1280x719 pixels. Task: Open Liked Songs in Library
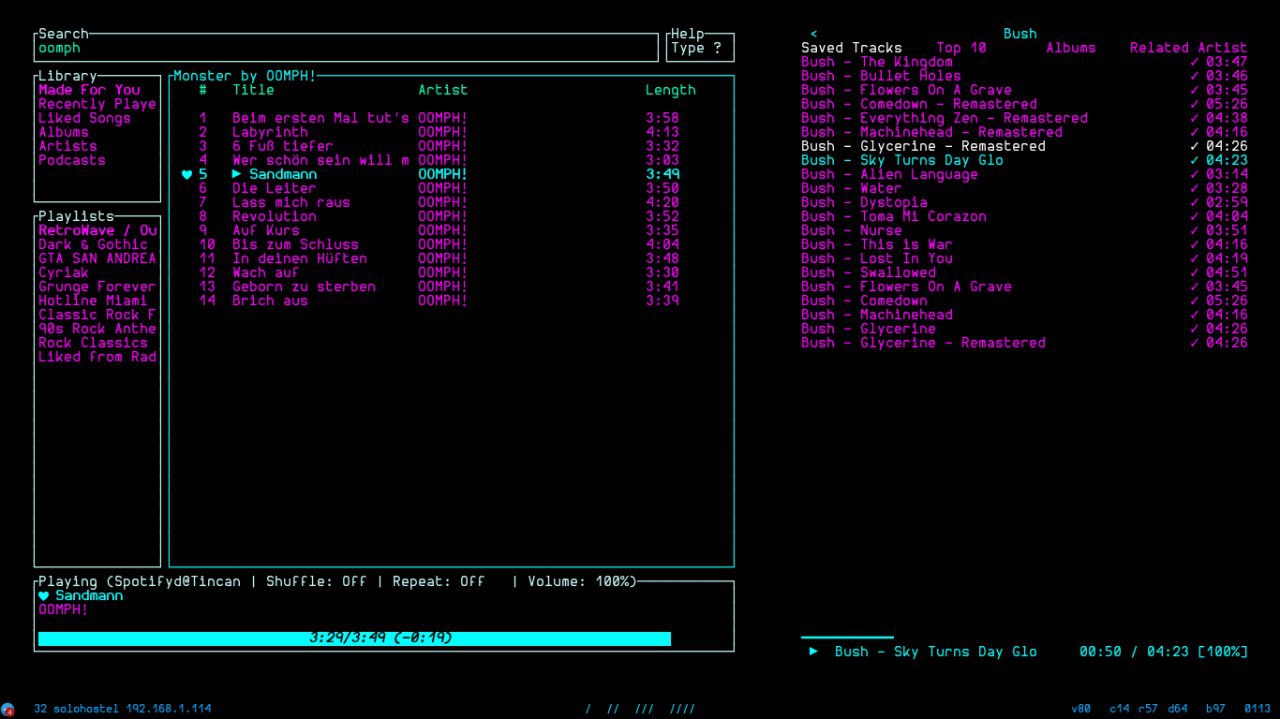pyautogui.click(x=84, y=118)
